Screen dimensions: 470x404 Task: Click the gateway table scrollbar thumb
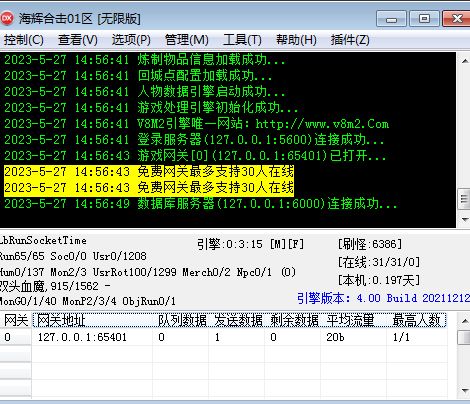[x=464, y=337]
